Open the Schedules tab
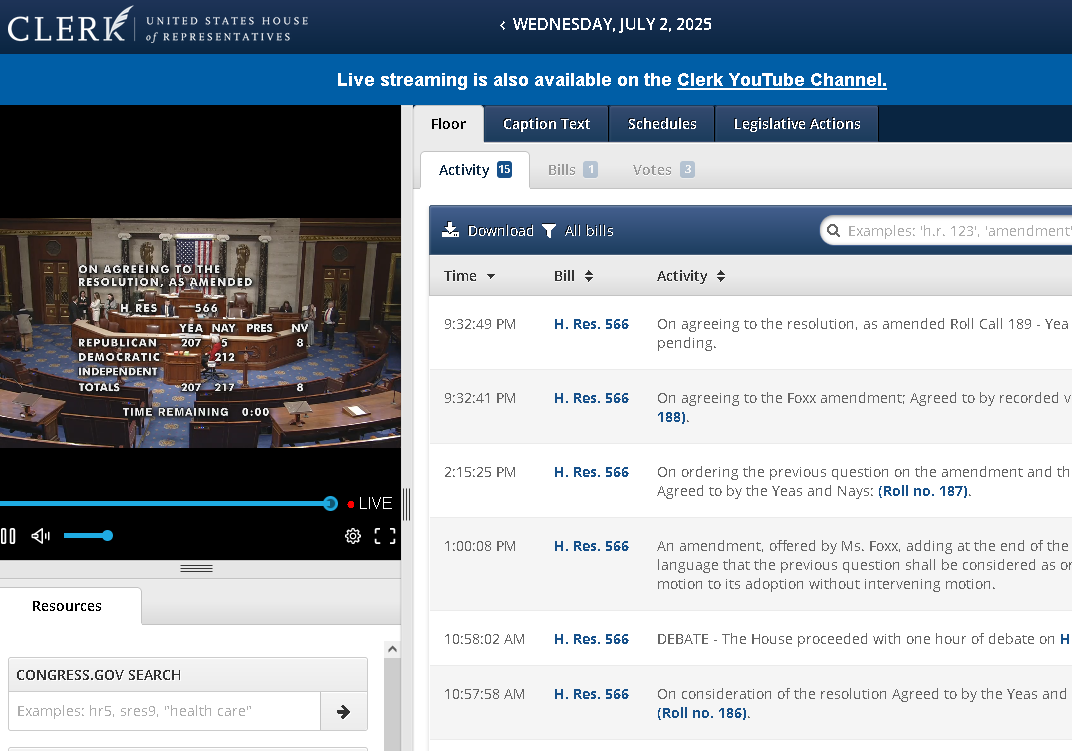1072x751 pixels. (x=662, y=124)
